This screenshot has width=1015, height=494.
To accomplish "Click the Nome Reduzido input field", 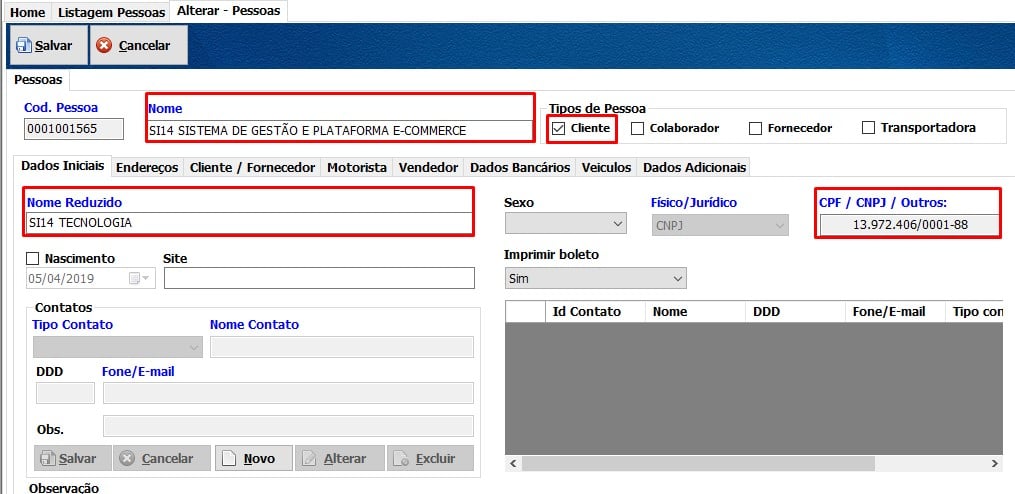I will coord(249,223).
